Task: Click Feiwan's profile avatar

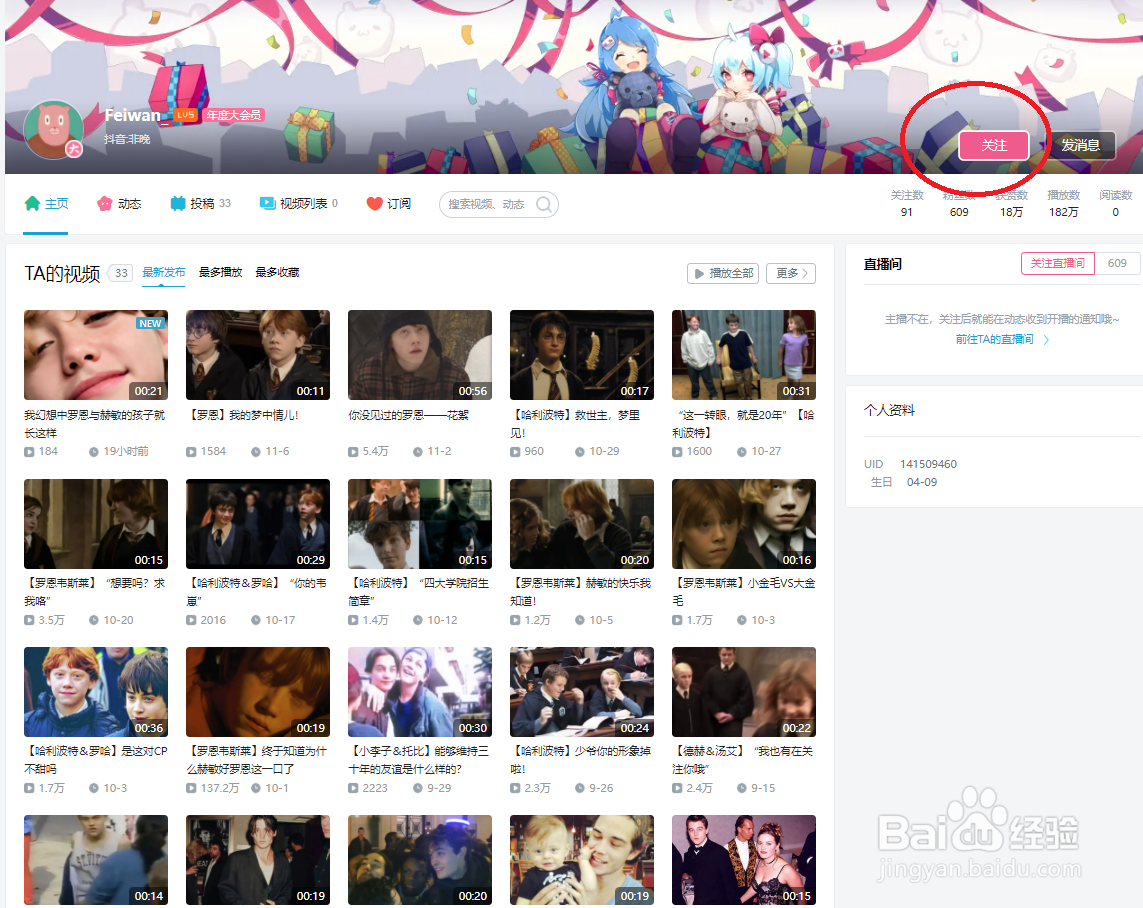Action: click(53, 130)
